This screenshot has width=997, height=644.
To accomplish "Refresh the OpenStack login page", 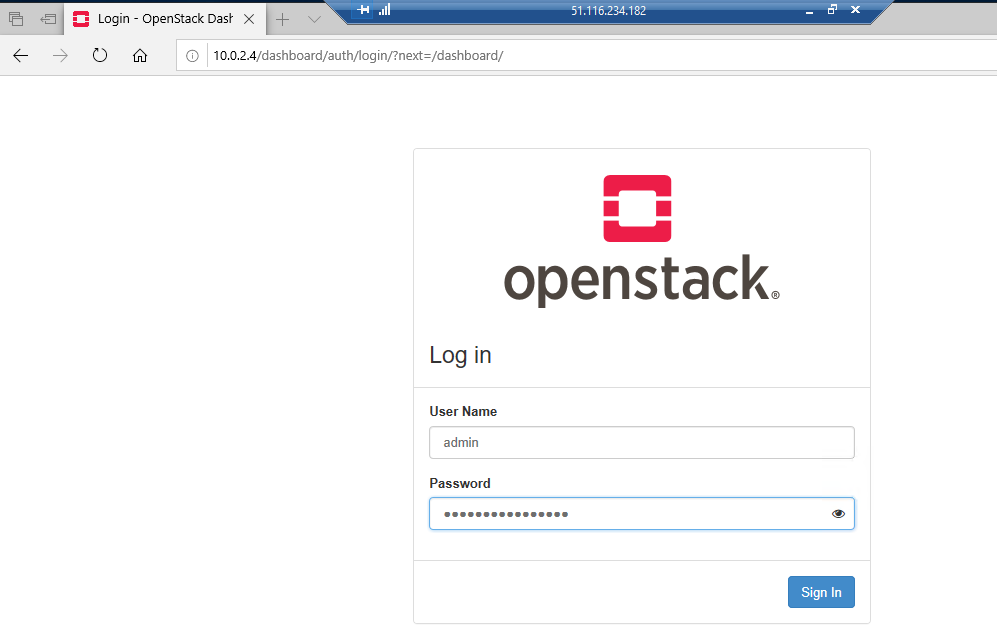I will [x=100, y=56].
